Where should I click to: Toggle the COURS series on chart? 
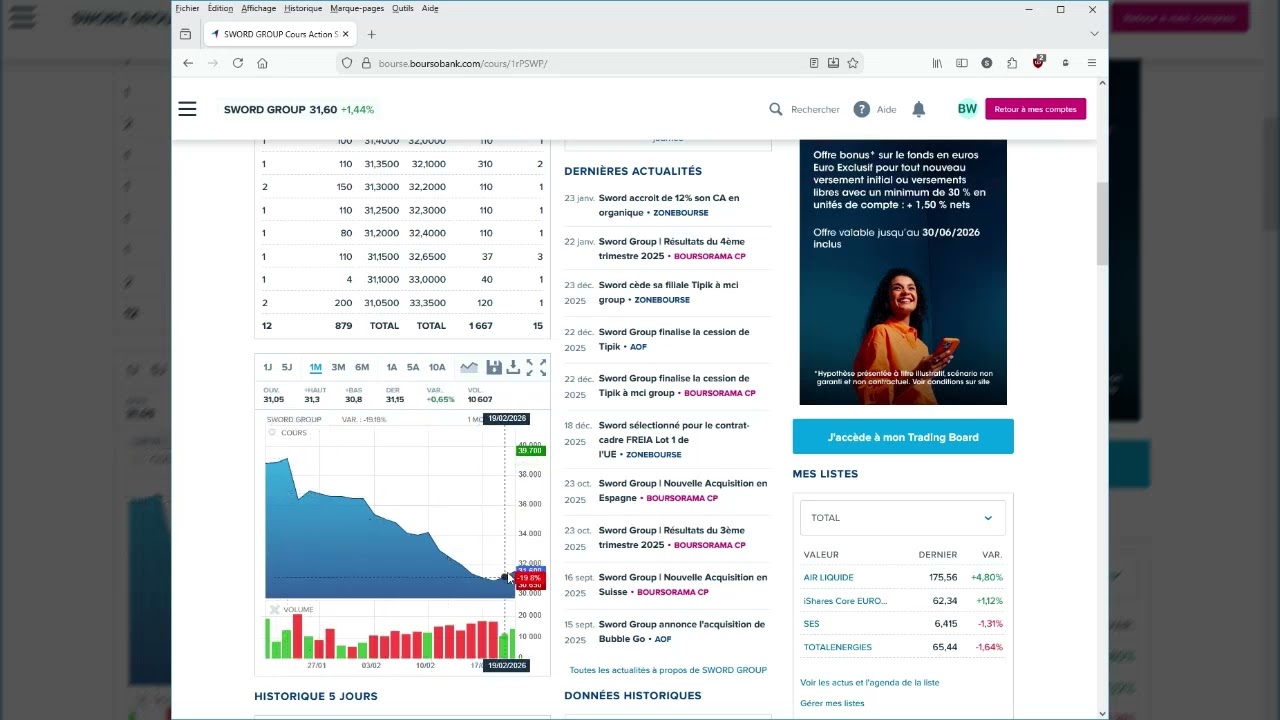288,433
